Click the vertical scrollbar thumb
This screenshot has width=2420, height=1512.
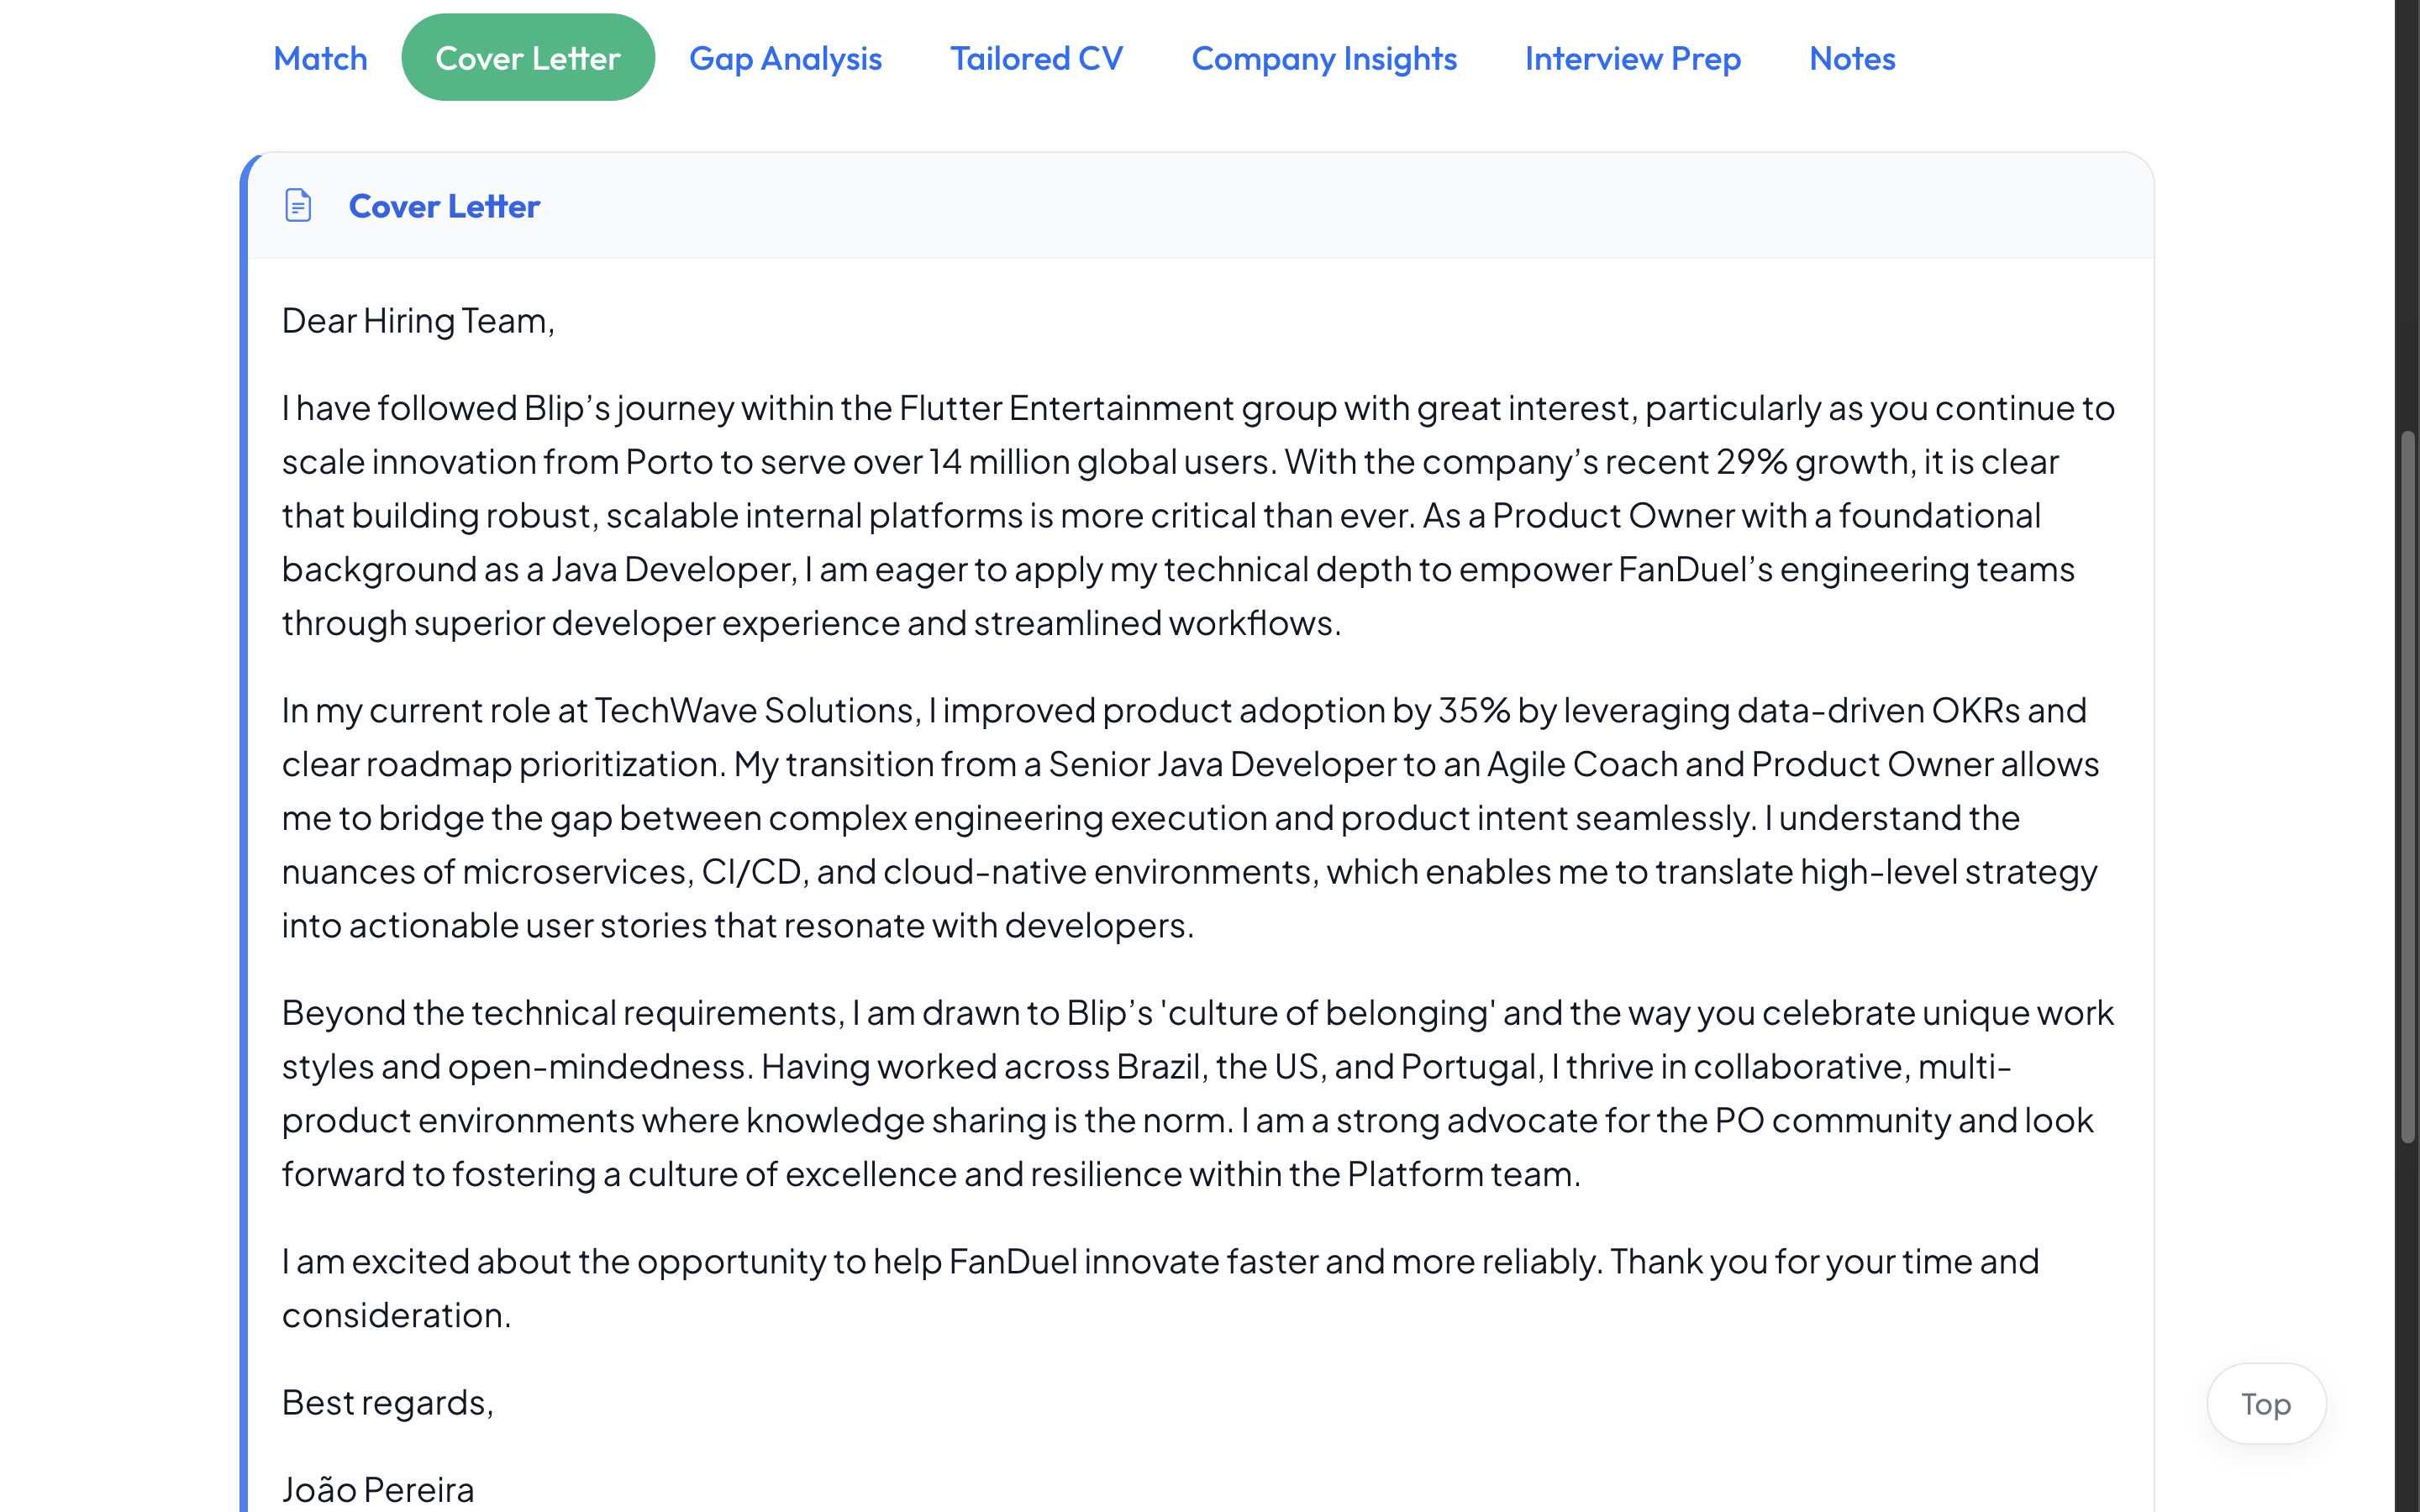pos(2408,786)
